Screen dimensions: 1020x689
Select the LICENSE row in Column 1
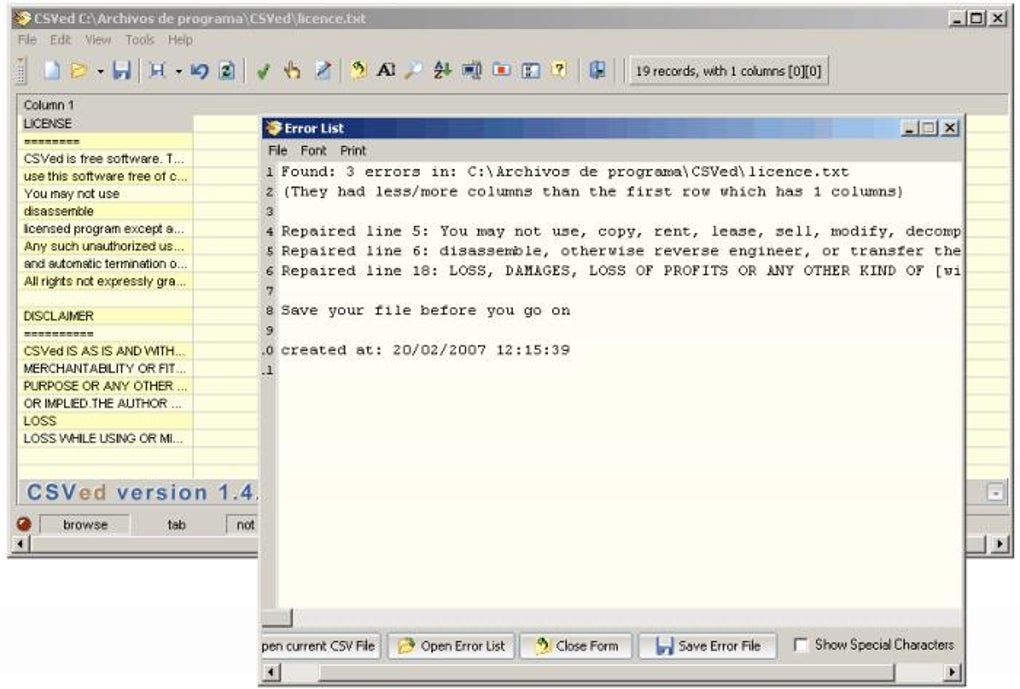pos(105,124)
